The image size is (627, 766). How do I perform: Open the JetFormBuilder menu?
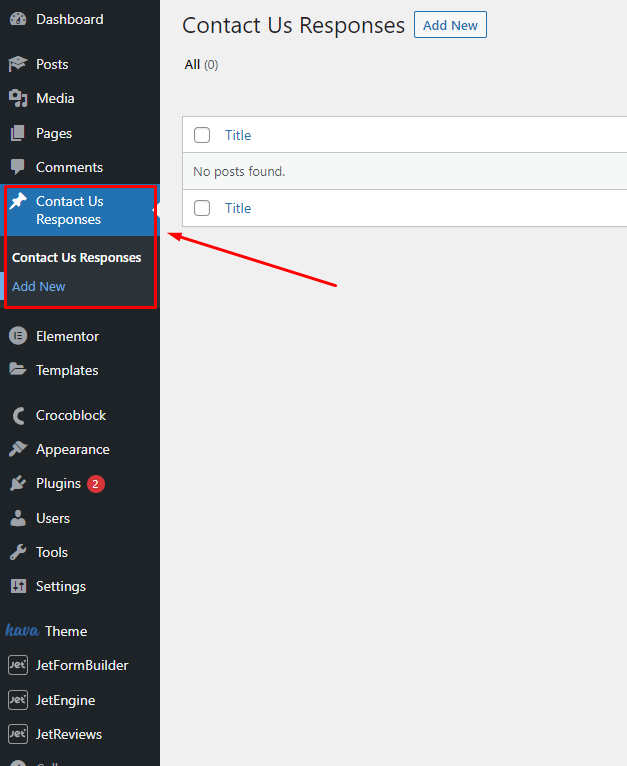pos(82,665)
